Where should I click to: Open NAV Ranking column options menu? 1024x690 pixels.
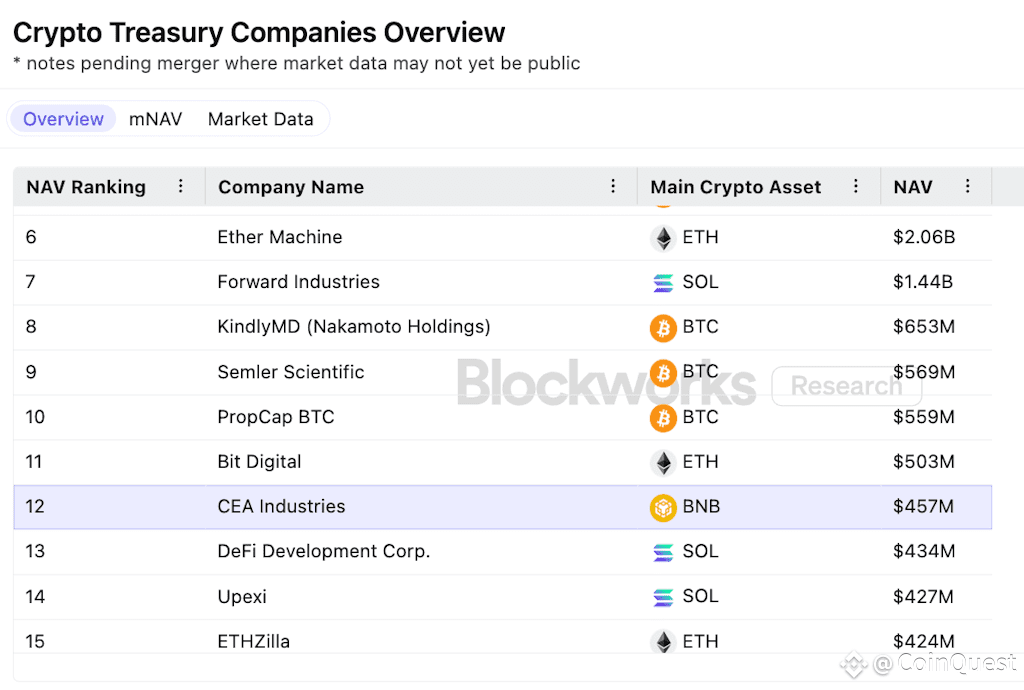181,186
